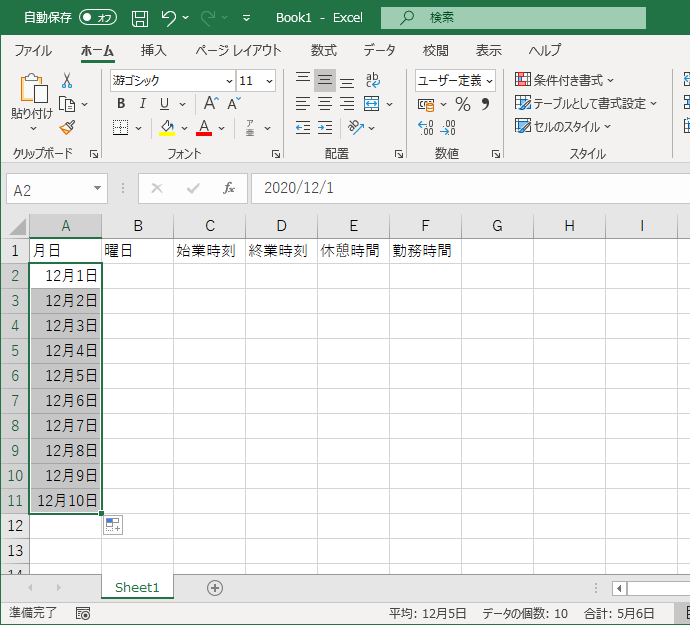Viewport: 690px width, 625px height.
Task: Click the Auto Fill Options icon below A11
Action: tap(113, 525)
